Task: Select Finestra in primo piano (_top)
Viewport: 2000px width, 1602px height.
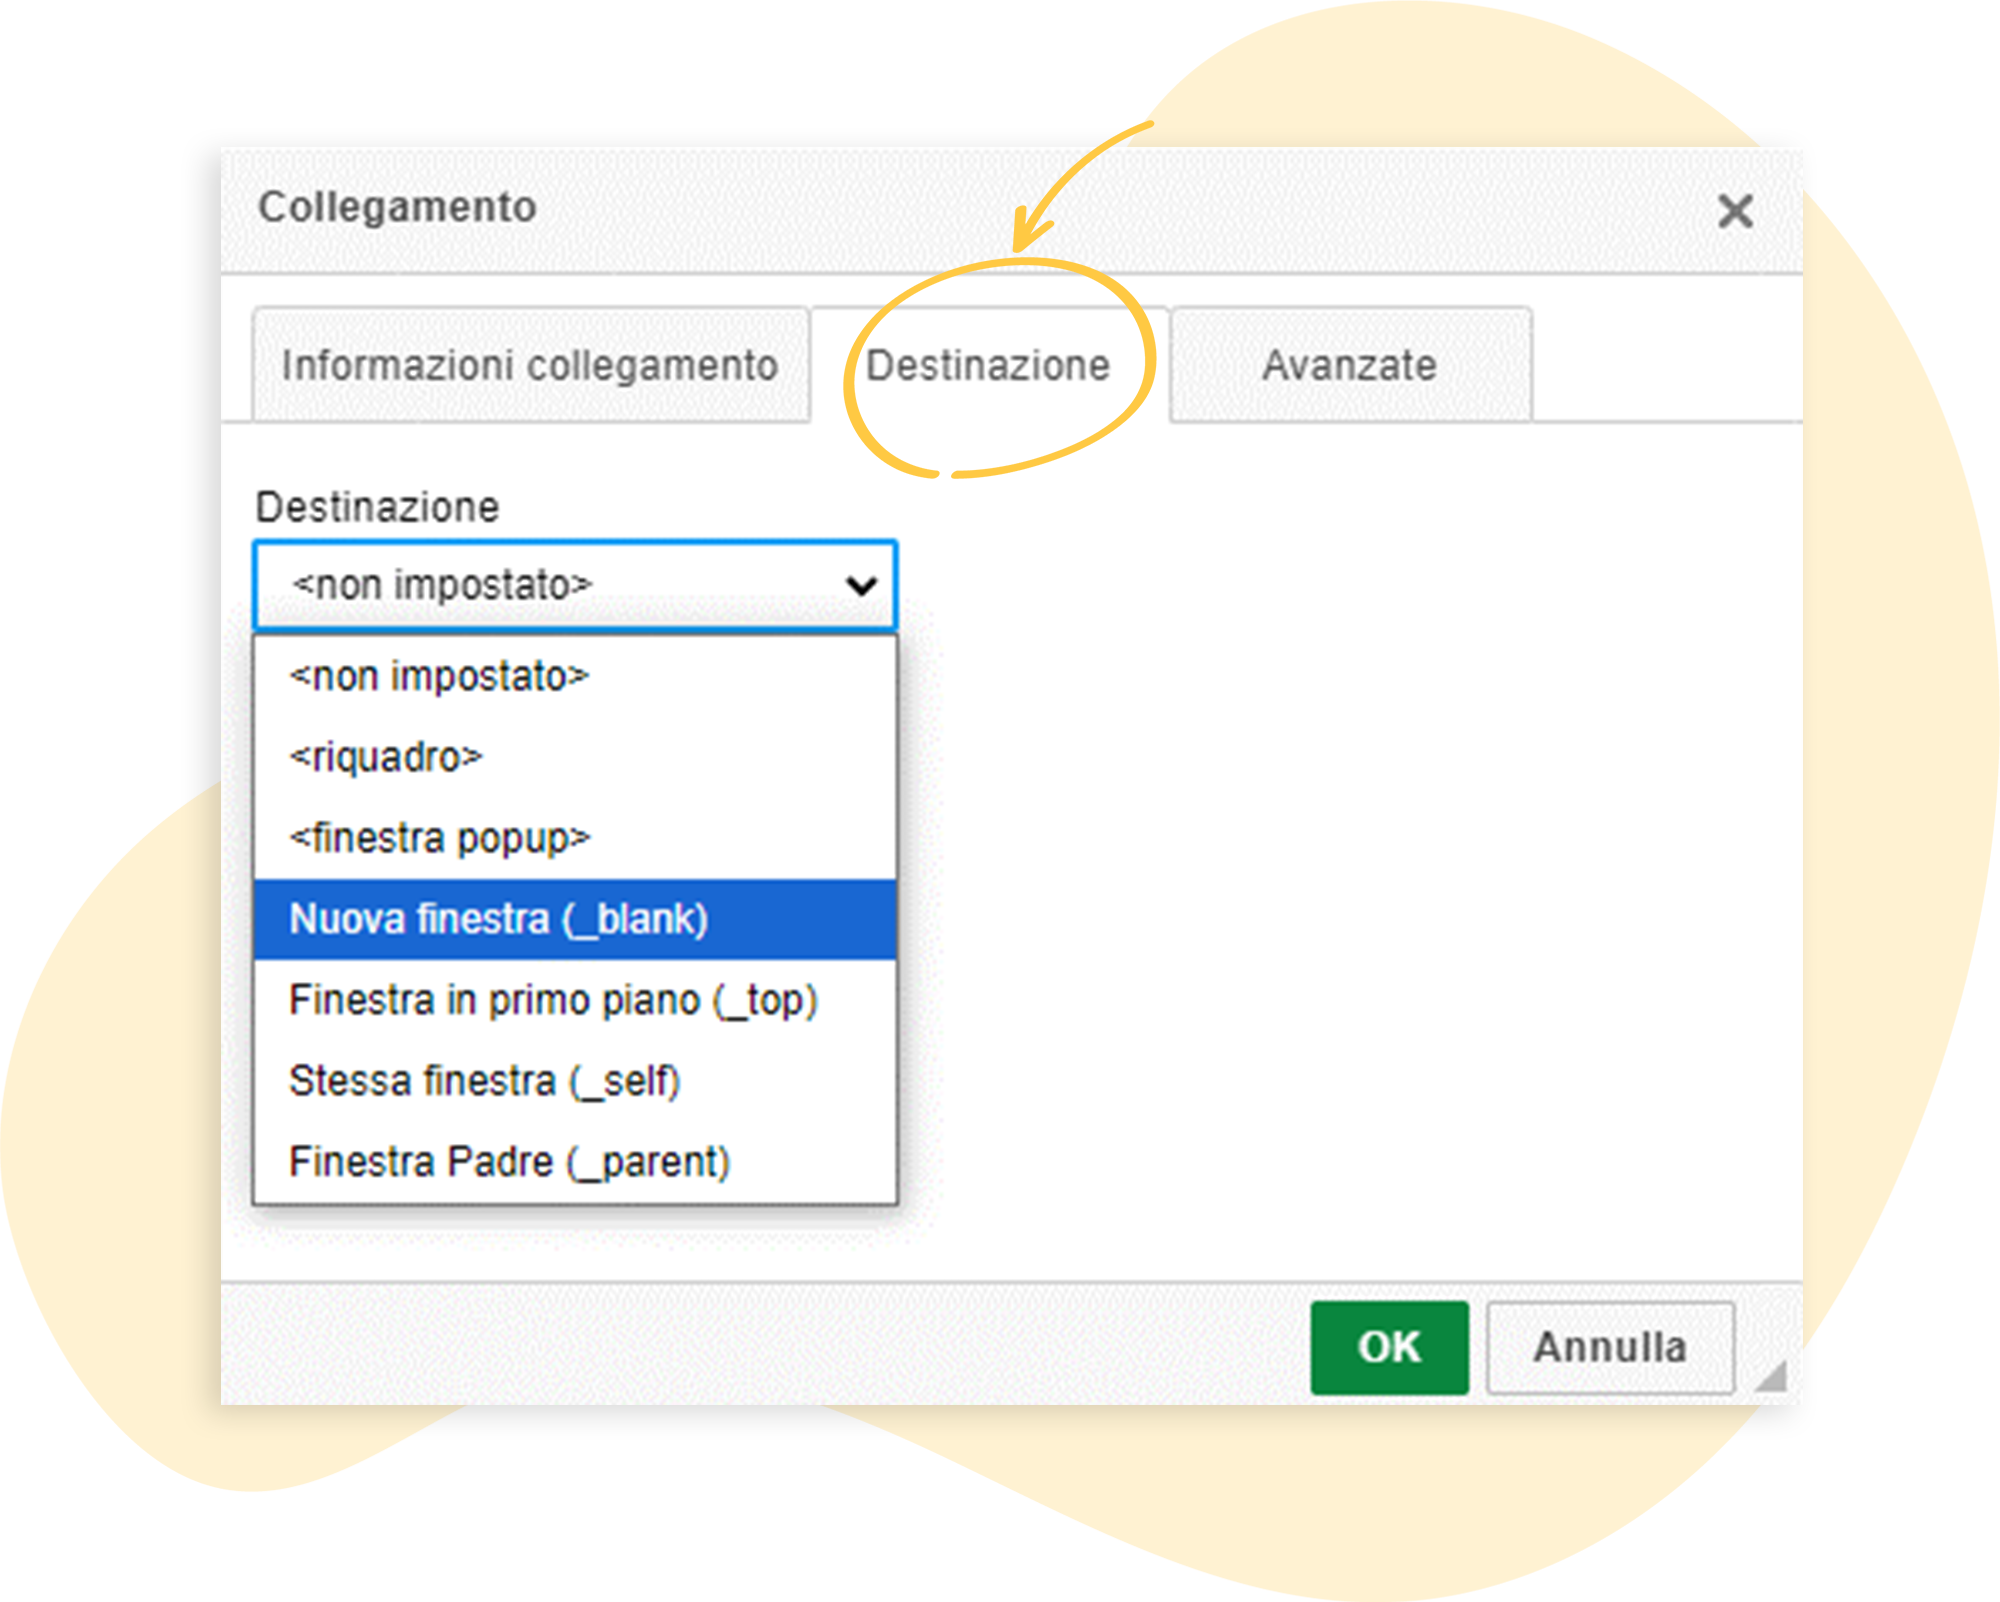Action: coord(553,1000)
